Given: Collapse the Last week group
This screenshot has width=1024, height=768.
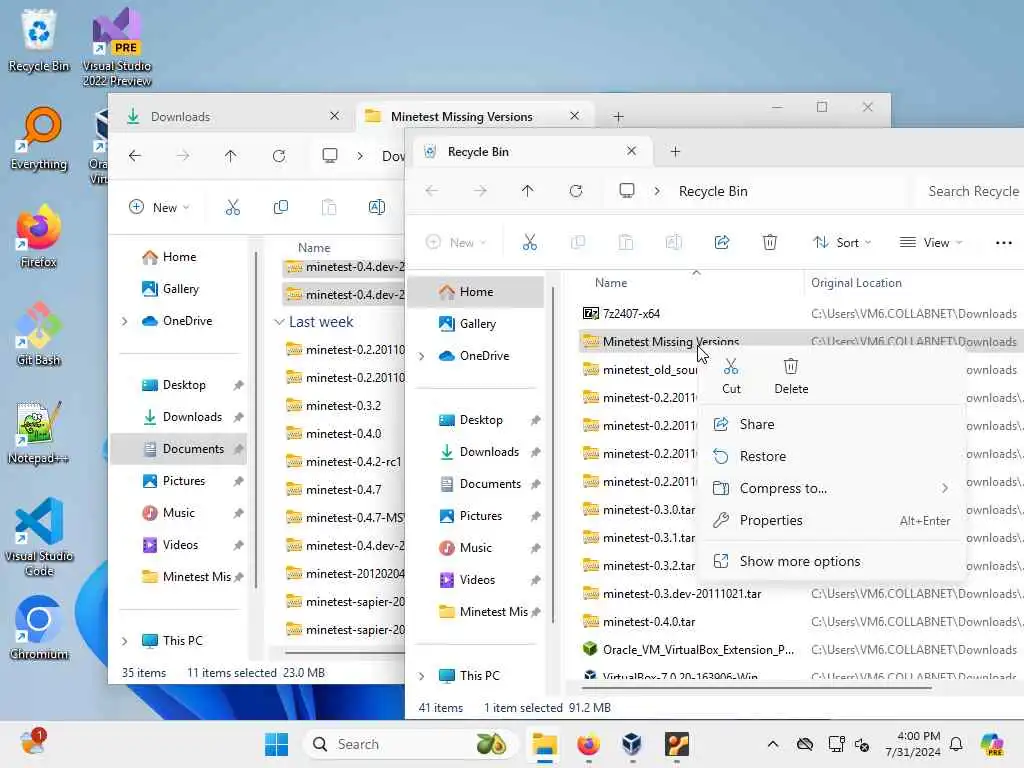Looking at the screenshot, I should [280, 322].
